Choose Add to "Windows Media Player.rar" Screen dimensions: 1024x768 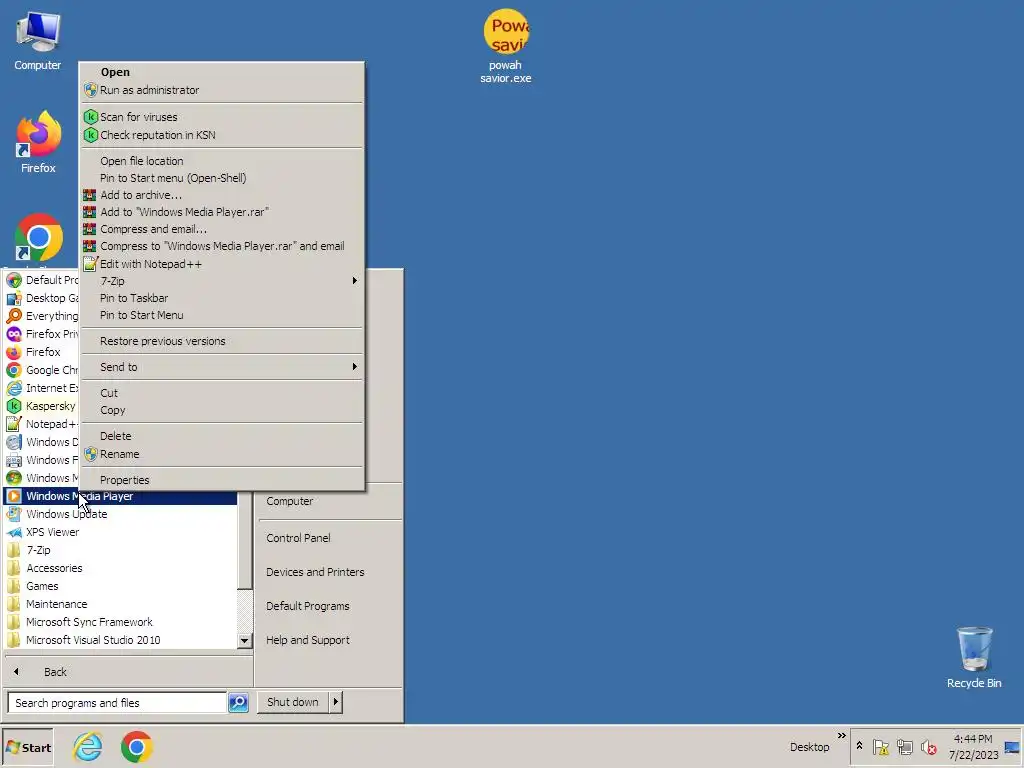(222, 212)
